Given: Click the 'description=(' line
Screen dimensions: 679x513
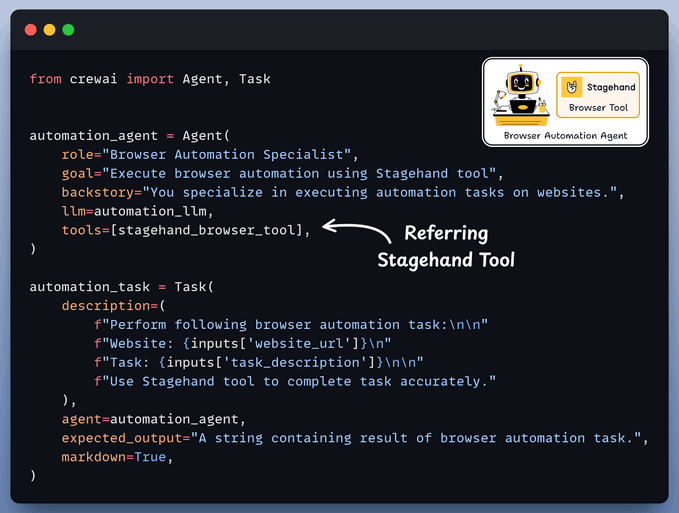Looking at the screenshot, I should point(113,306).
